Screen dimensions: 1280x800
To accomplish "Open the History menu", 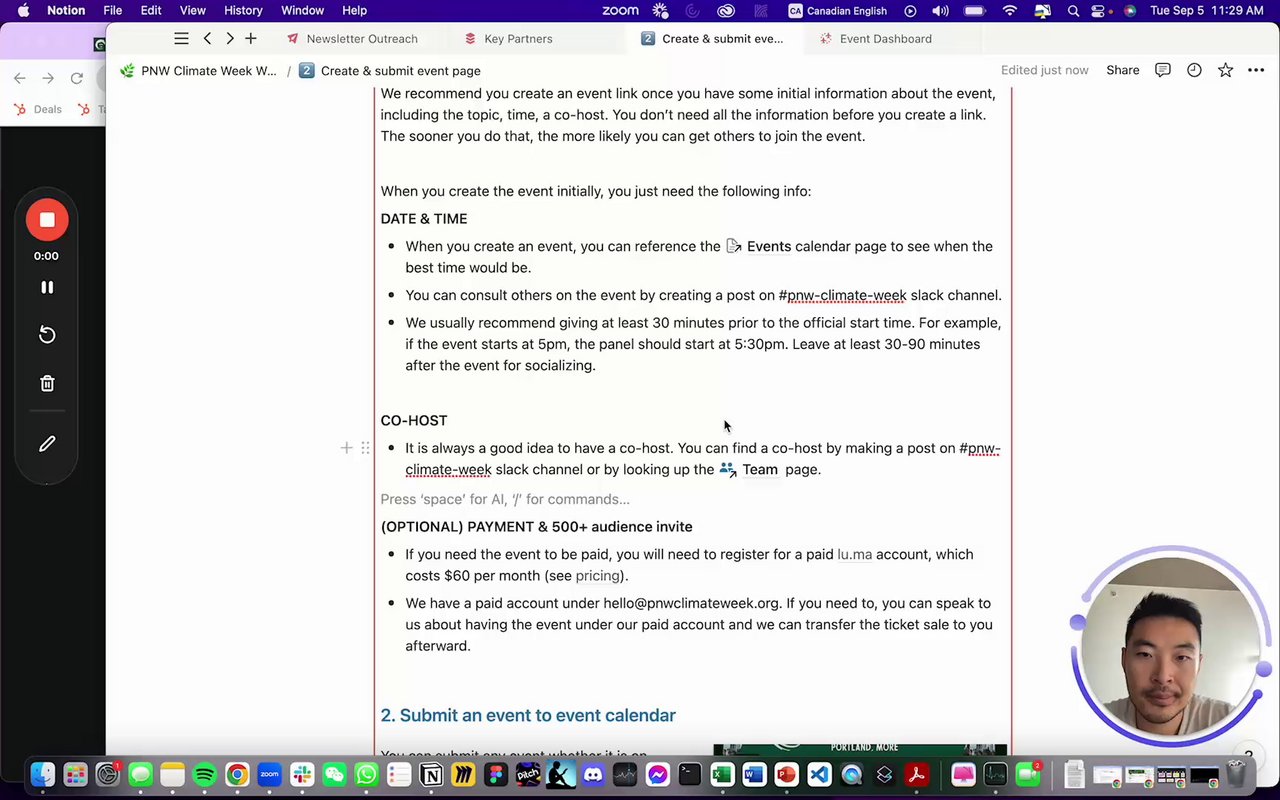I will (243, 10).
